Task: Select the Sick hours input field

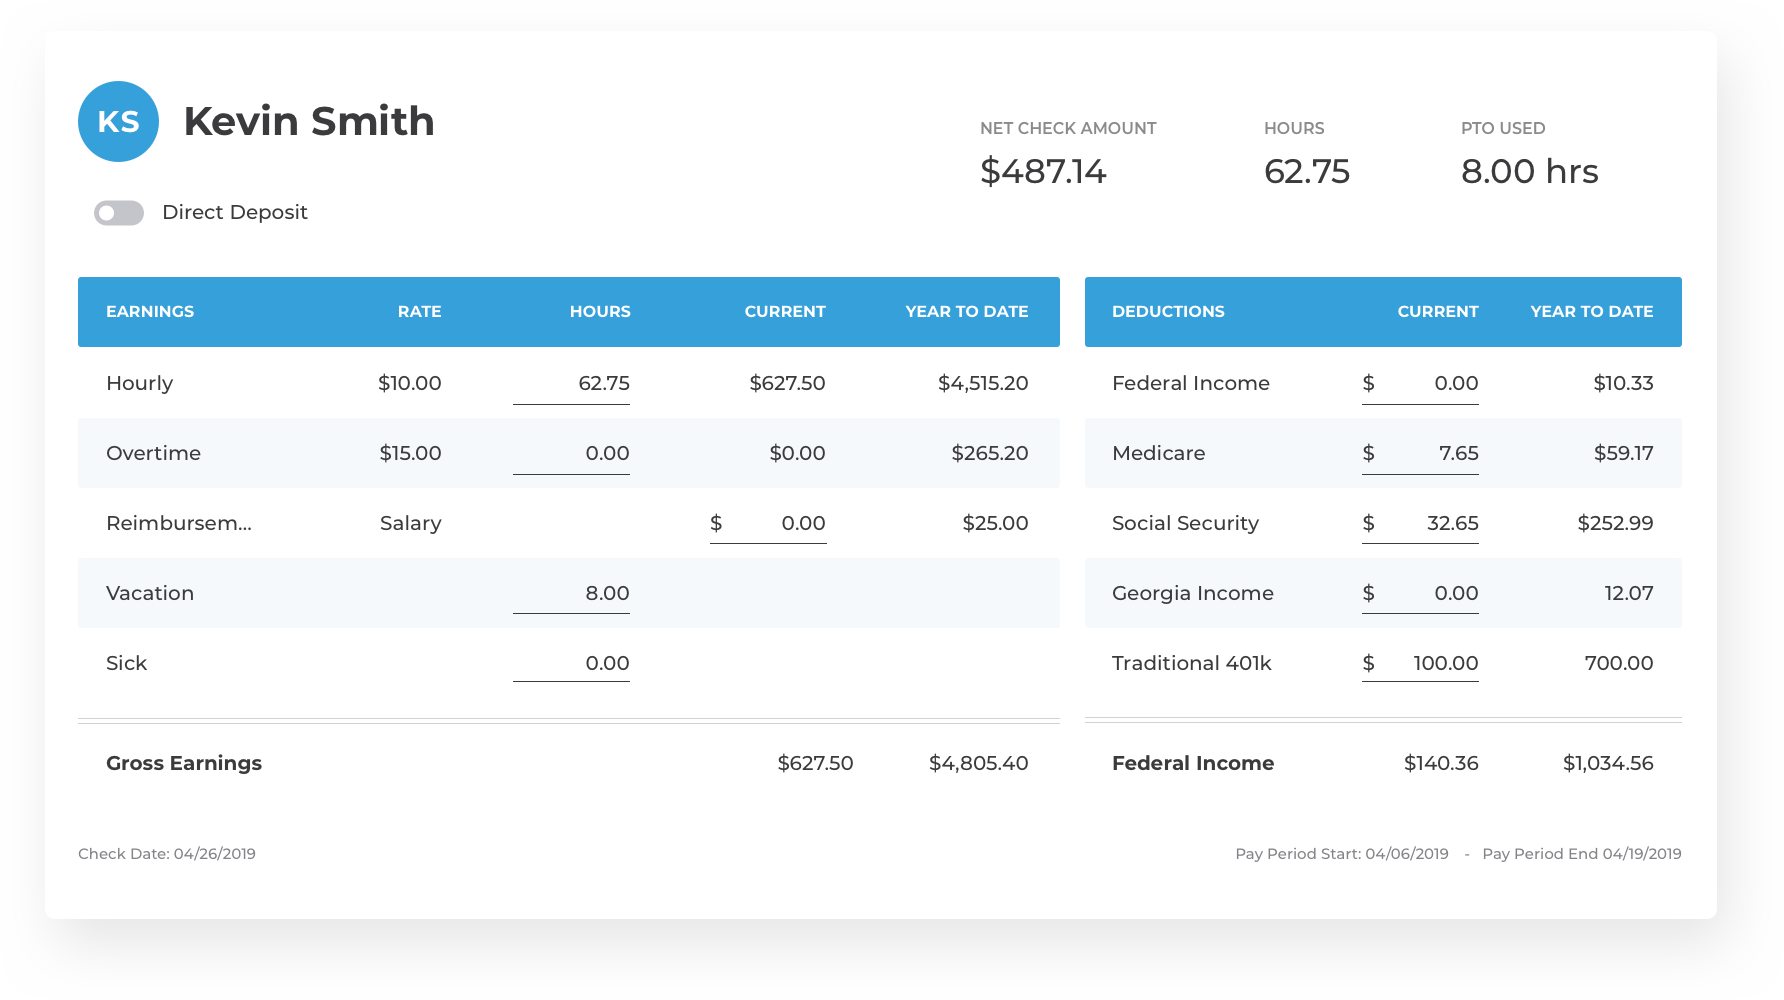Action: tap(572, 664)
